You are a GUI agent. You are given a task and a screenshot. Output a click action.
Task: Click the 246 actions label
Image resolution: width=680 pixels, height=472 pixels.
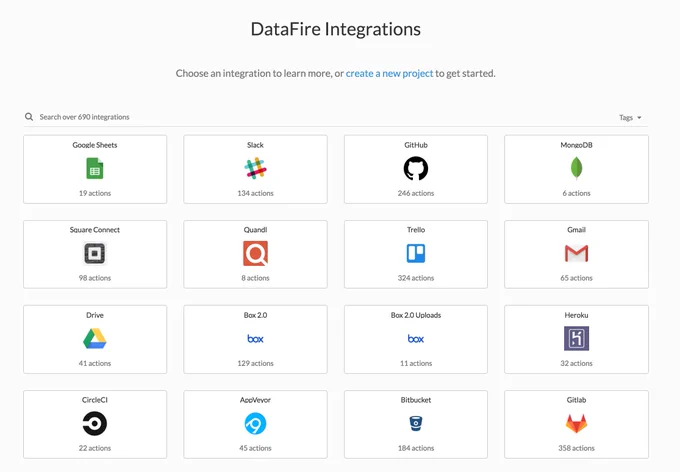coord(416,193)
